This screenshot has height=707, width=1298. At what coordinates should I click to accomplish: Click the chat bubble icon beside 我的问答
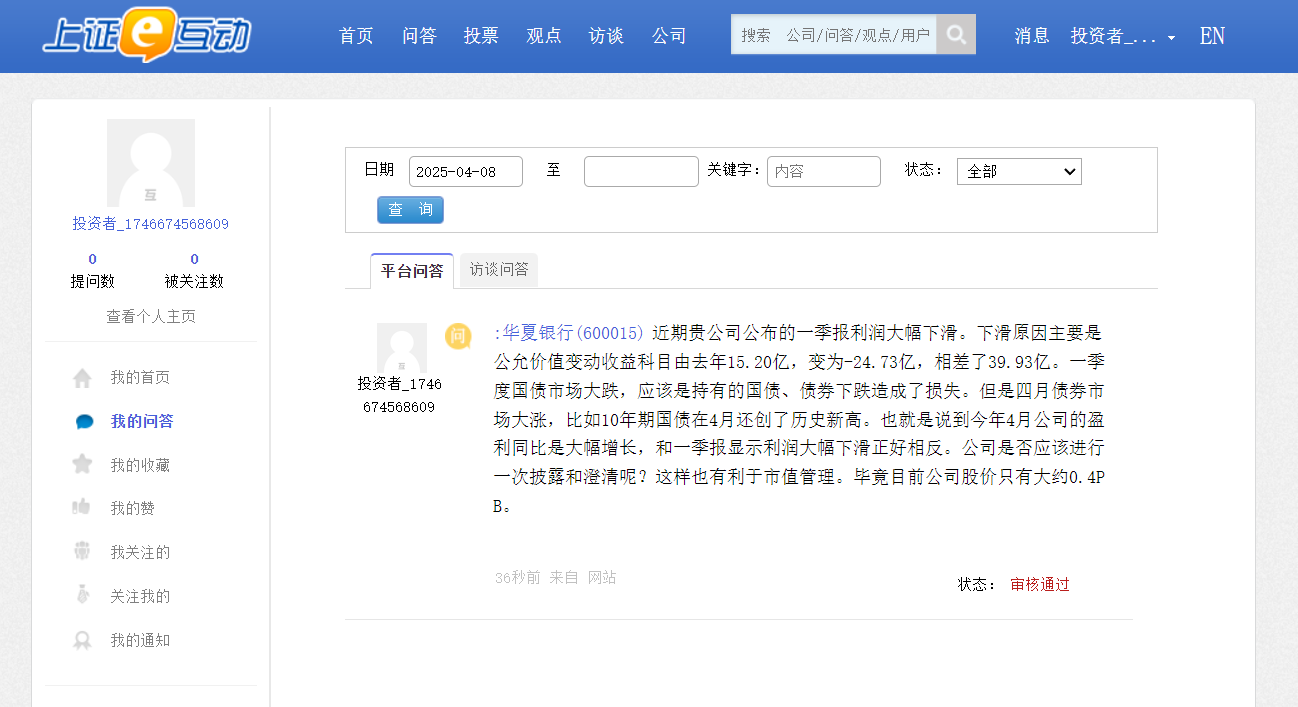tap(84, 422)
